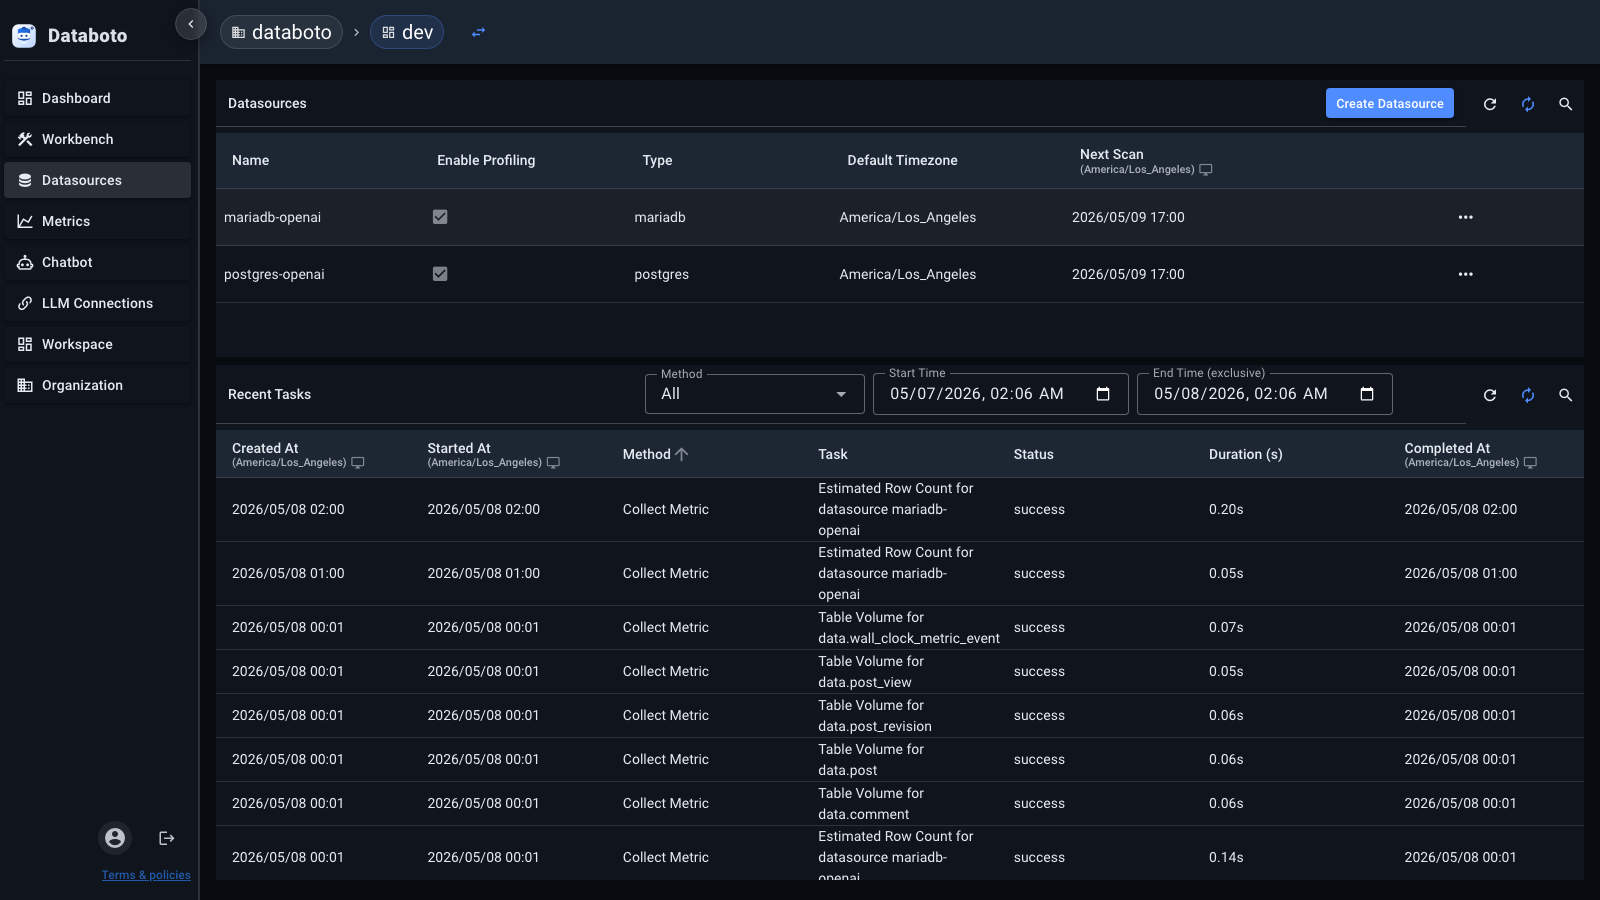Click Completed At timezone display icon

tap(1530, 463)
